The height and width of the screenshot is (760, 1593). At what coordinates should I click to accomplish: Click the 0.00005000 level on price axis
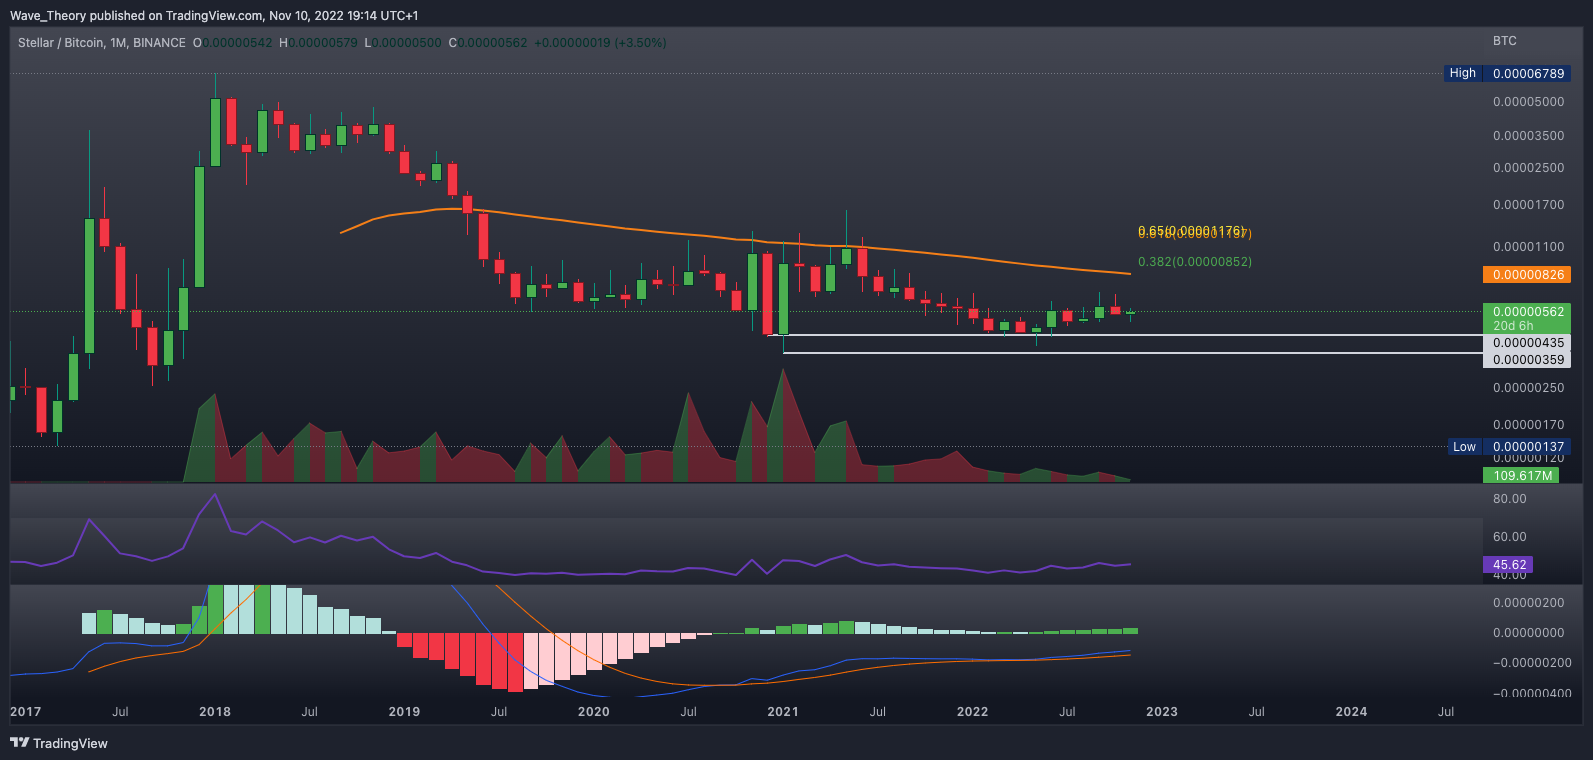pos(1527,102)
